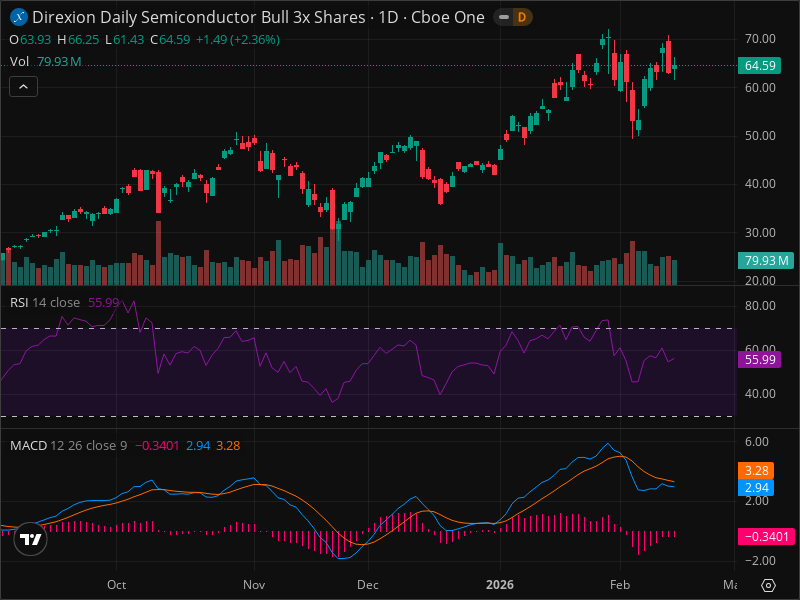800x600 pixels.
Task: Click the MACD legend value 2.94
Action: point(198,445)
